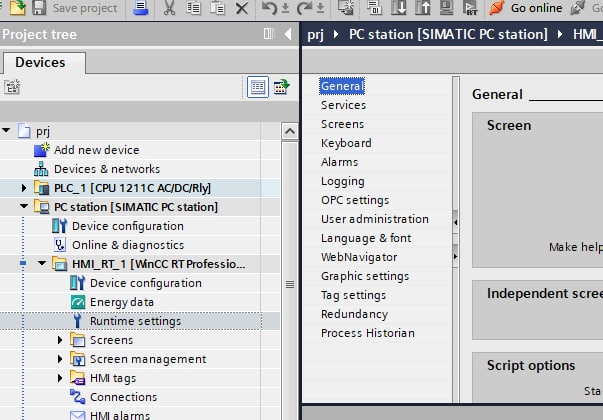Image resolution: width=603 pixels, height=420 pixels.
Task: Toggle the overview table icon in Devices toolbar
Action: 258,87
